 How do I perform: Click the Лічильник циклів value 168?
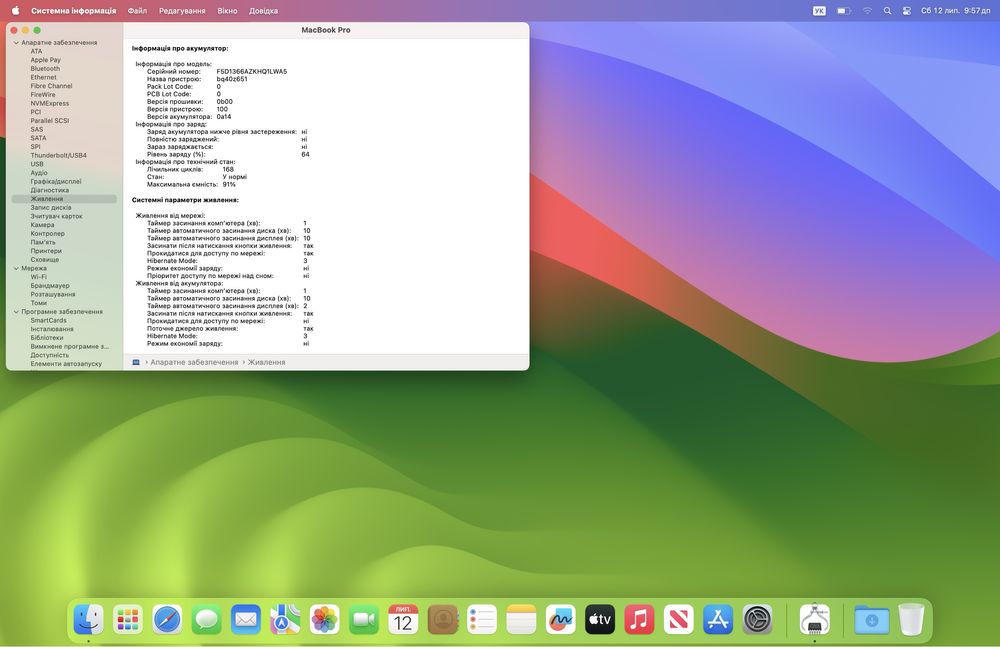click(228, 170)
